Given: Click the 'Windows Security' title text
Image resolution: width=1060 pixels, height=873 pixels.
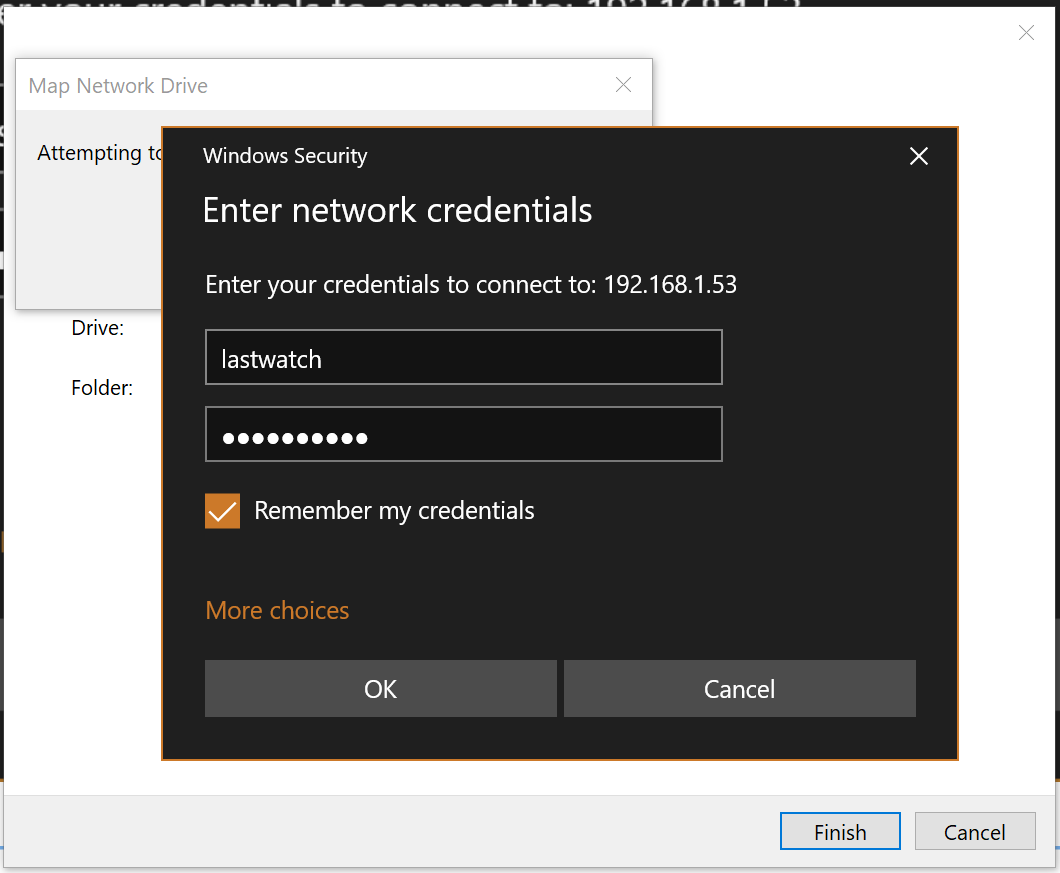Looking at the screenshot, I should point(285,156).
